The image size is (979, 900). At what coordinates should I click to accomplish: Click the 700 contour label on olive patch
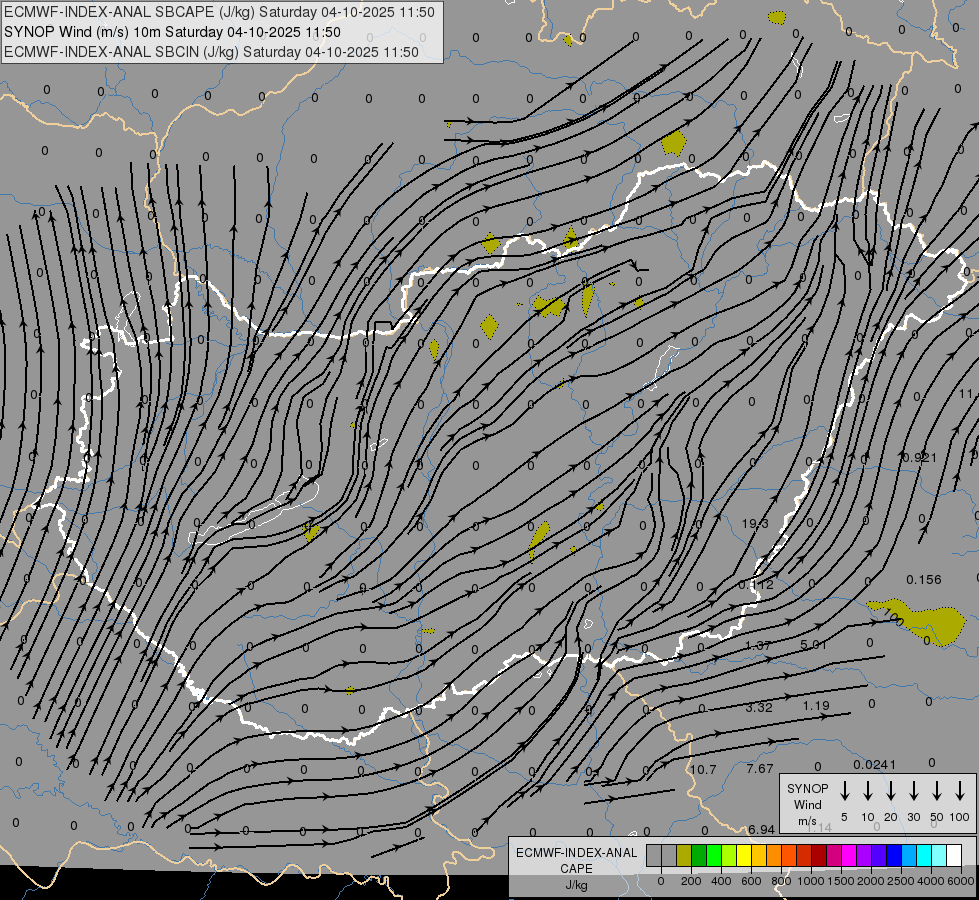pos(893,618)
